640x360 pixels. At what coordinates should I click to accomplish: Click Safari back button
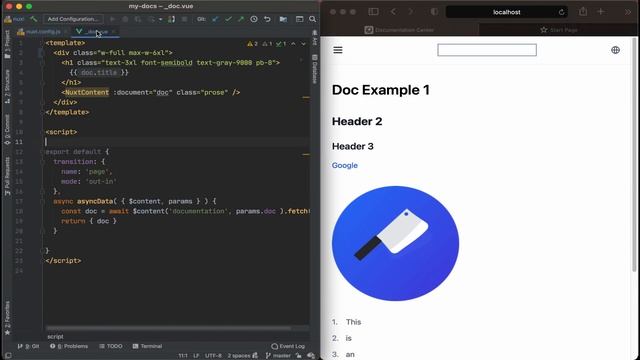(x=393, y=12)
